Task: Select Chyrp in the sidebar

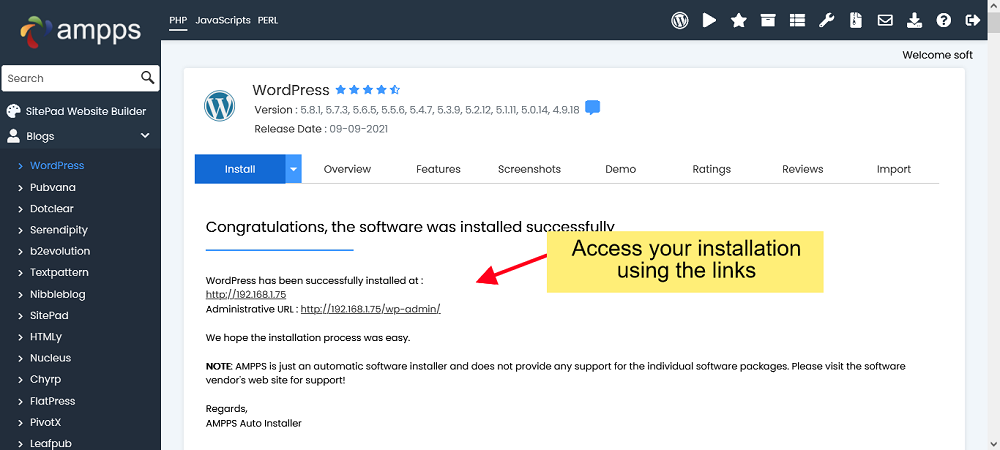Action: 45,379
